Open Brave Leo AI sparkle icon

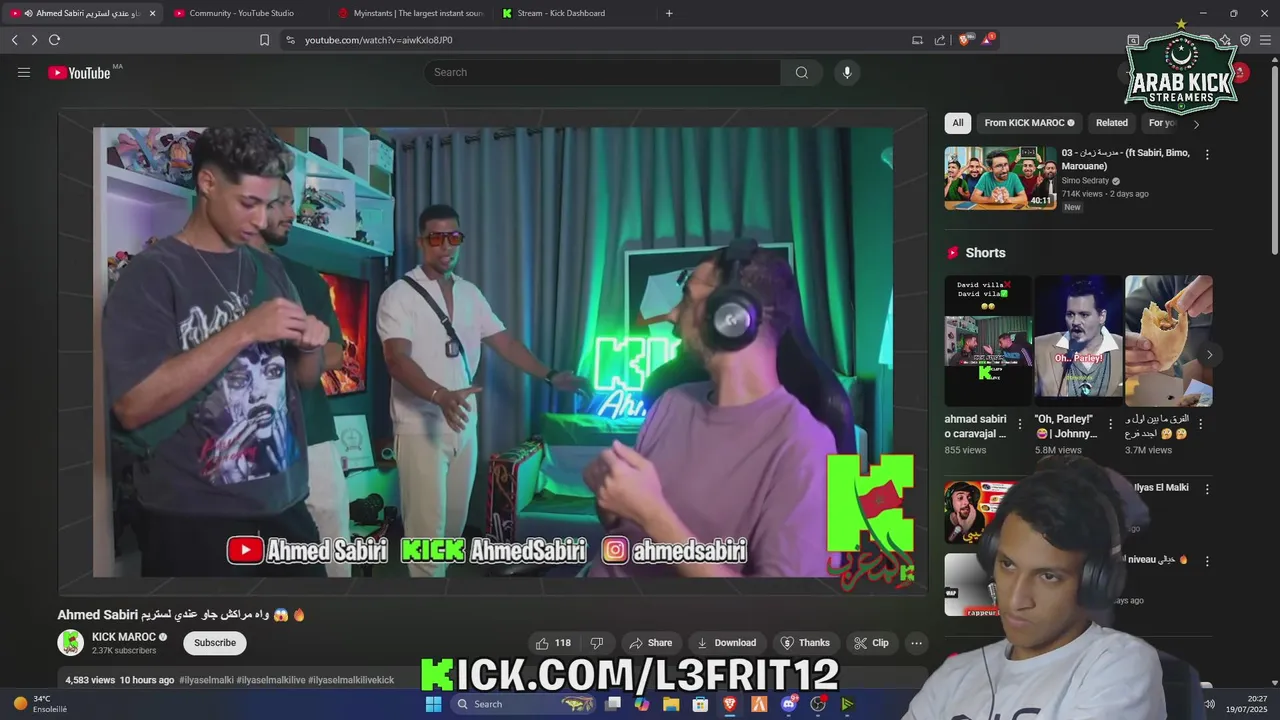[x=1225, y=40]
